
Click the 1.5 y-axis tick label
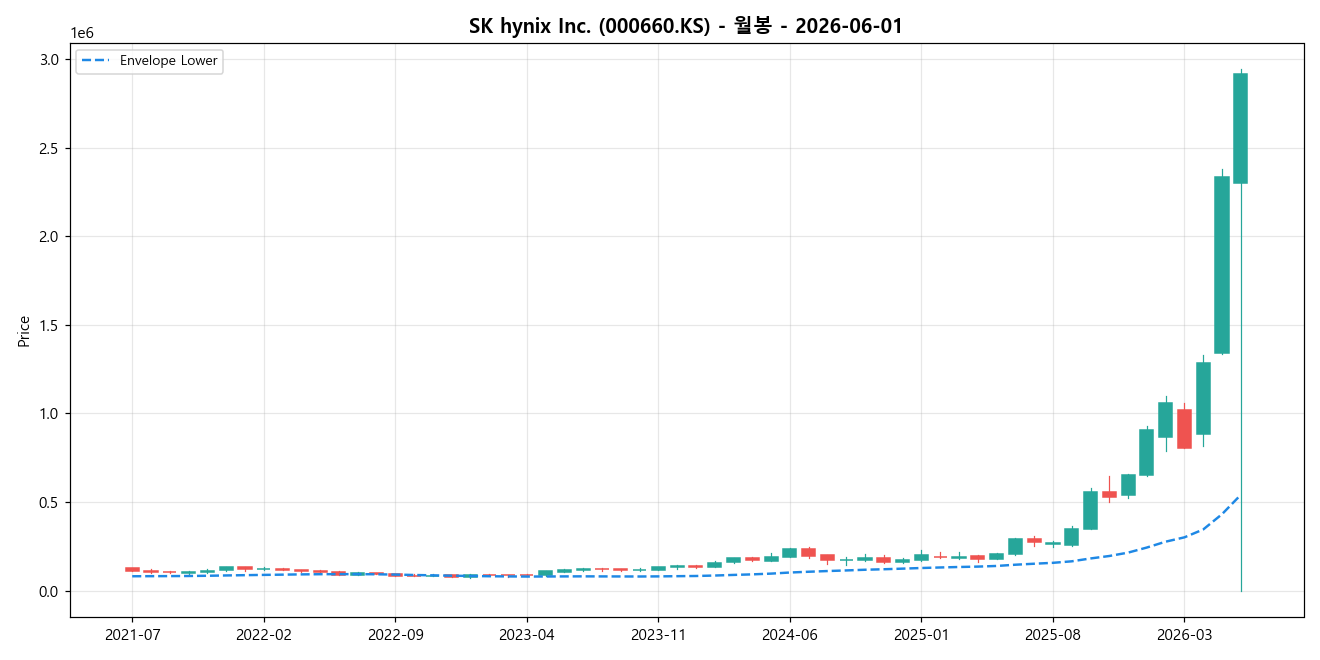point(51,325)
